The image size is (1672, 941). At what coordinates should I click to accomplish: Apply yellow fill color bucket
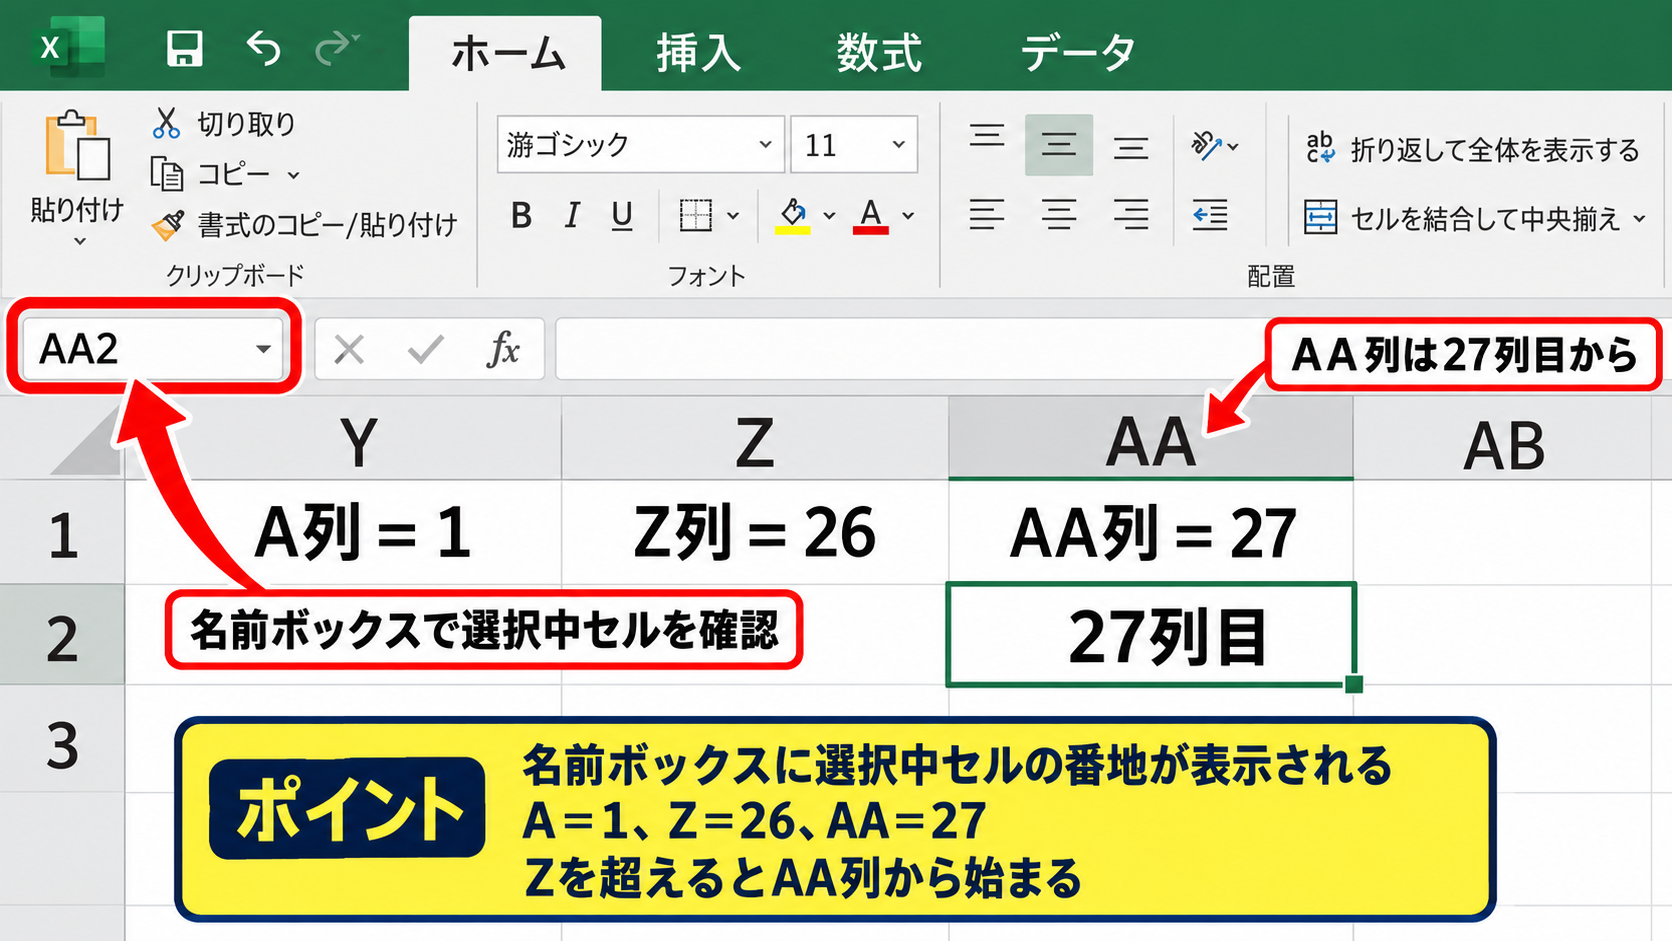pos(793,215)
